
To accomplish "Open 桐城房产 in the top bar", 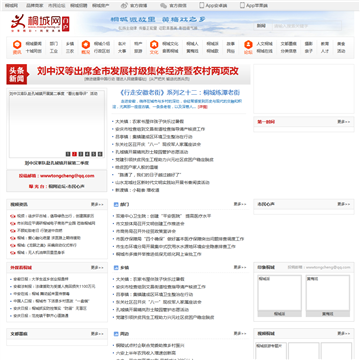I will tap(101, 6).
